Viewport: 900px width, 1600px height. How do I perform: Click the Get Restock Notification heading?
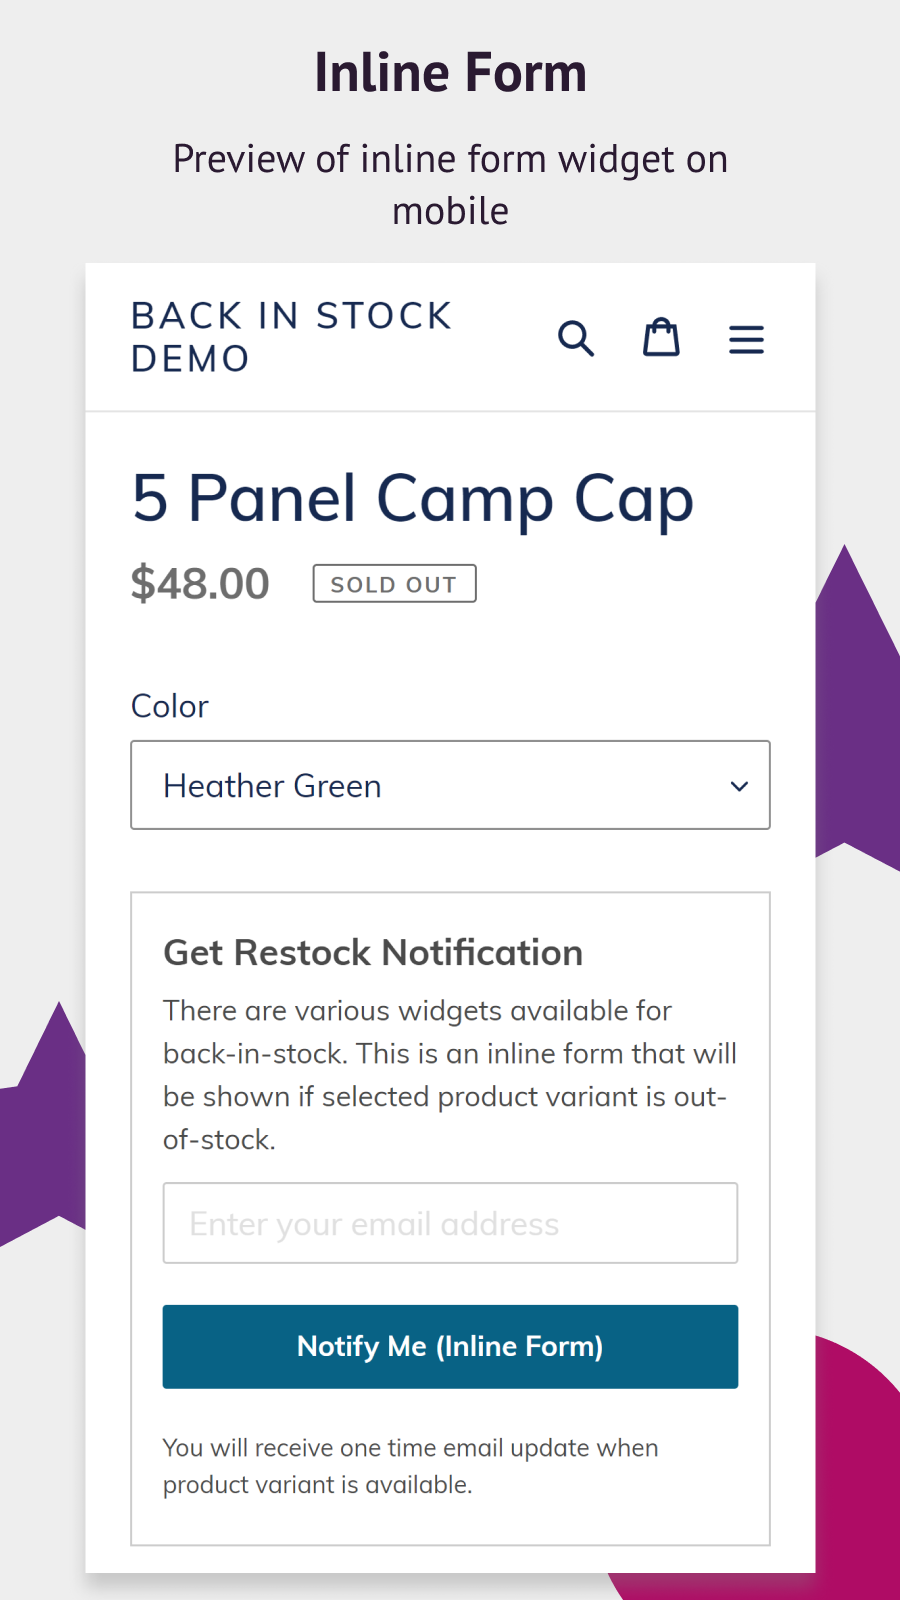coord(373,953)
